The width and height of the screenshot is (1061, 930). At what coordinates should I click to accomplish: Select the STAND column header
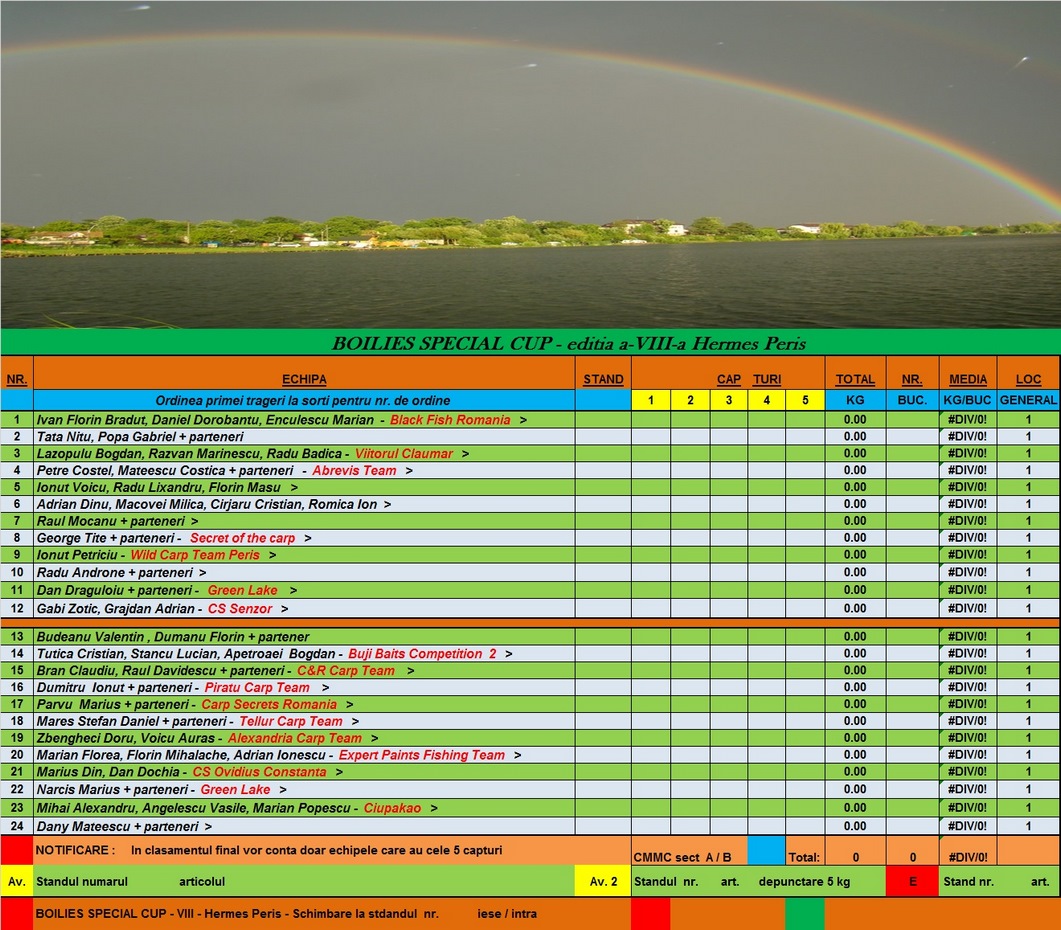pos(603,380)
